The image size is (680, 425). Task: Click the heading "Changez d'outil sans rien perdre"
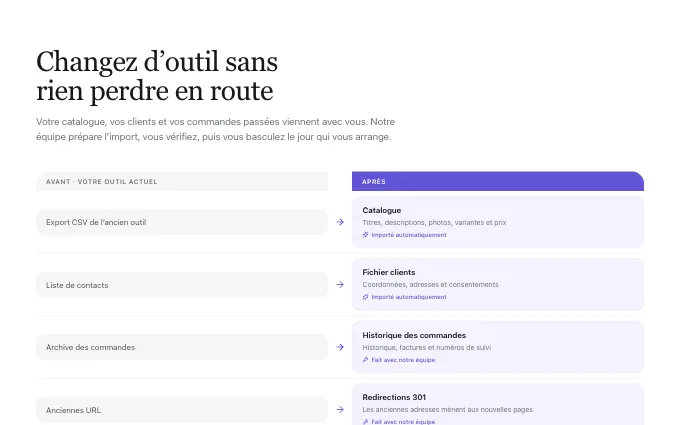157,76
